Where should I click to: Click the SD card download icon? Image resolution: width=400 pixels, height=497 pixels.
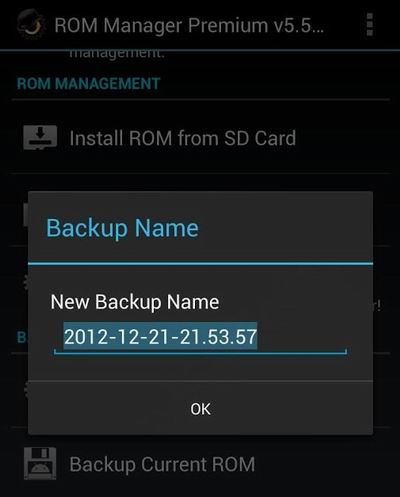tap(40, 137)
